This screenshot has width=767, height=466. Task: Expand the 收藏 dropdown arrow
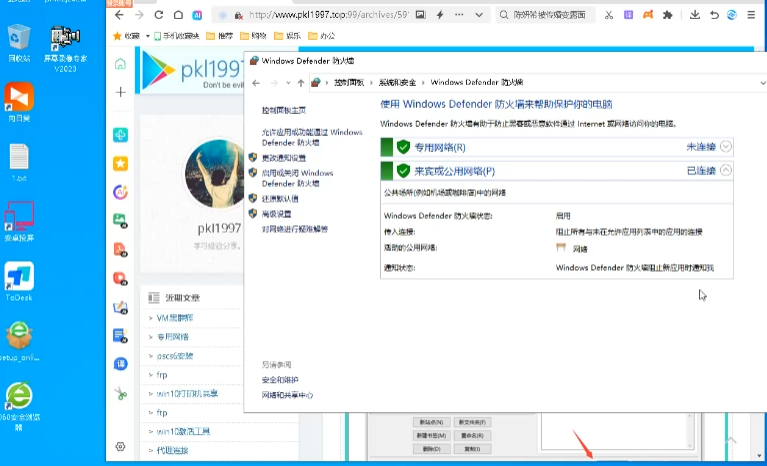click(147, 36)
